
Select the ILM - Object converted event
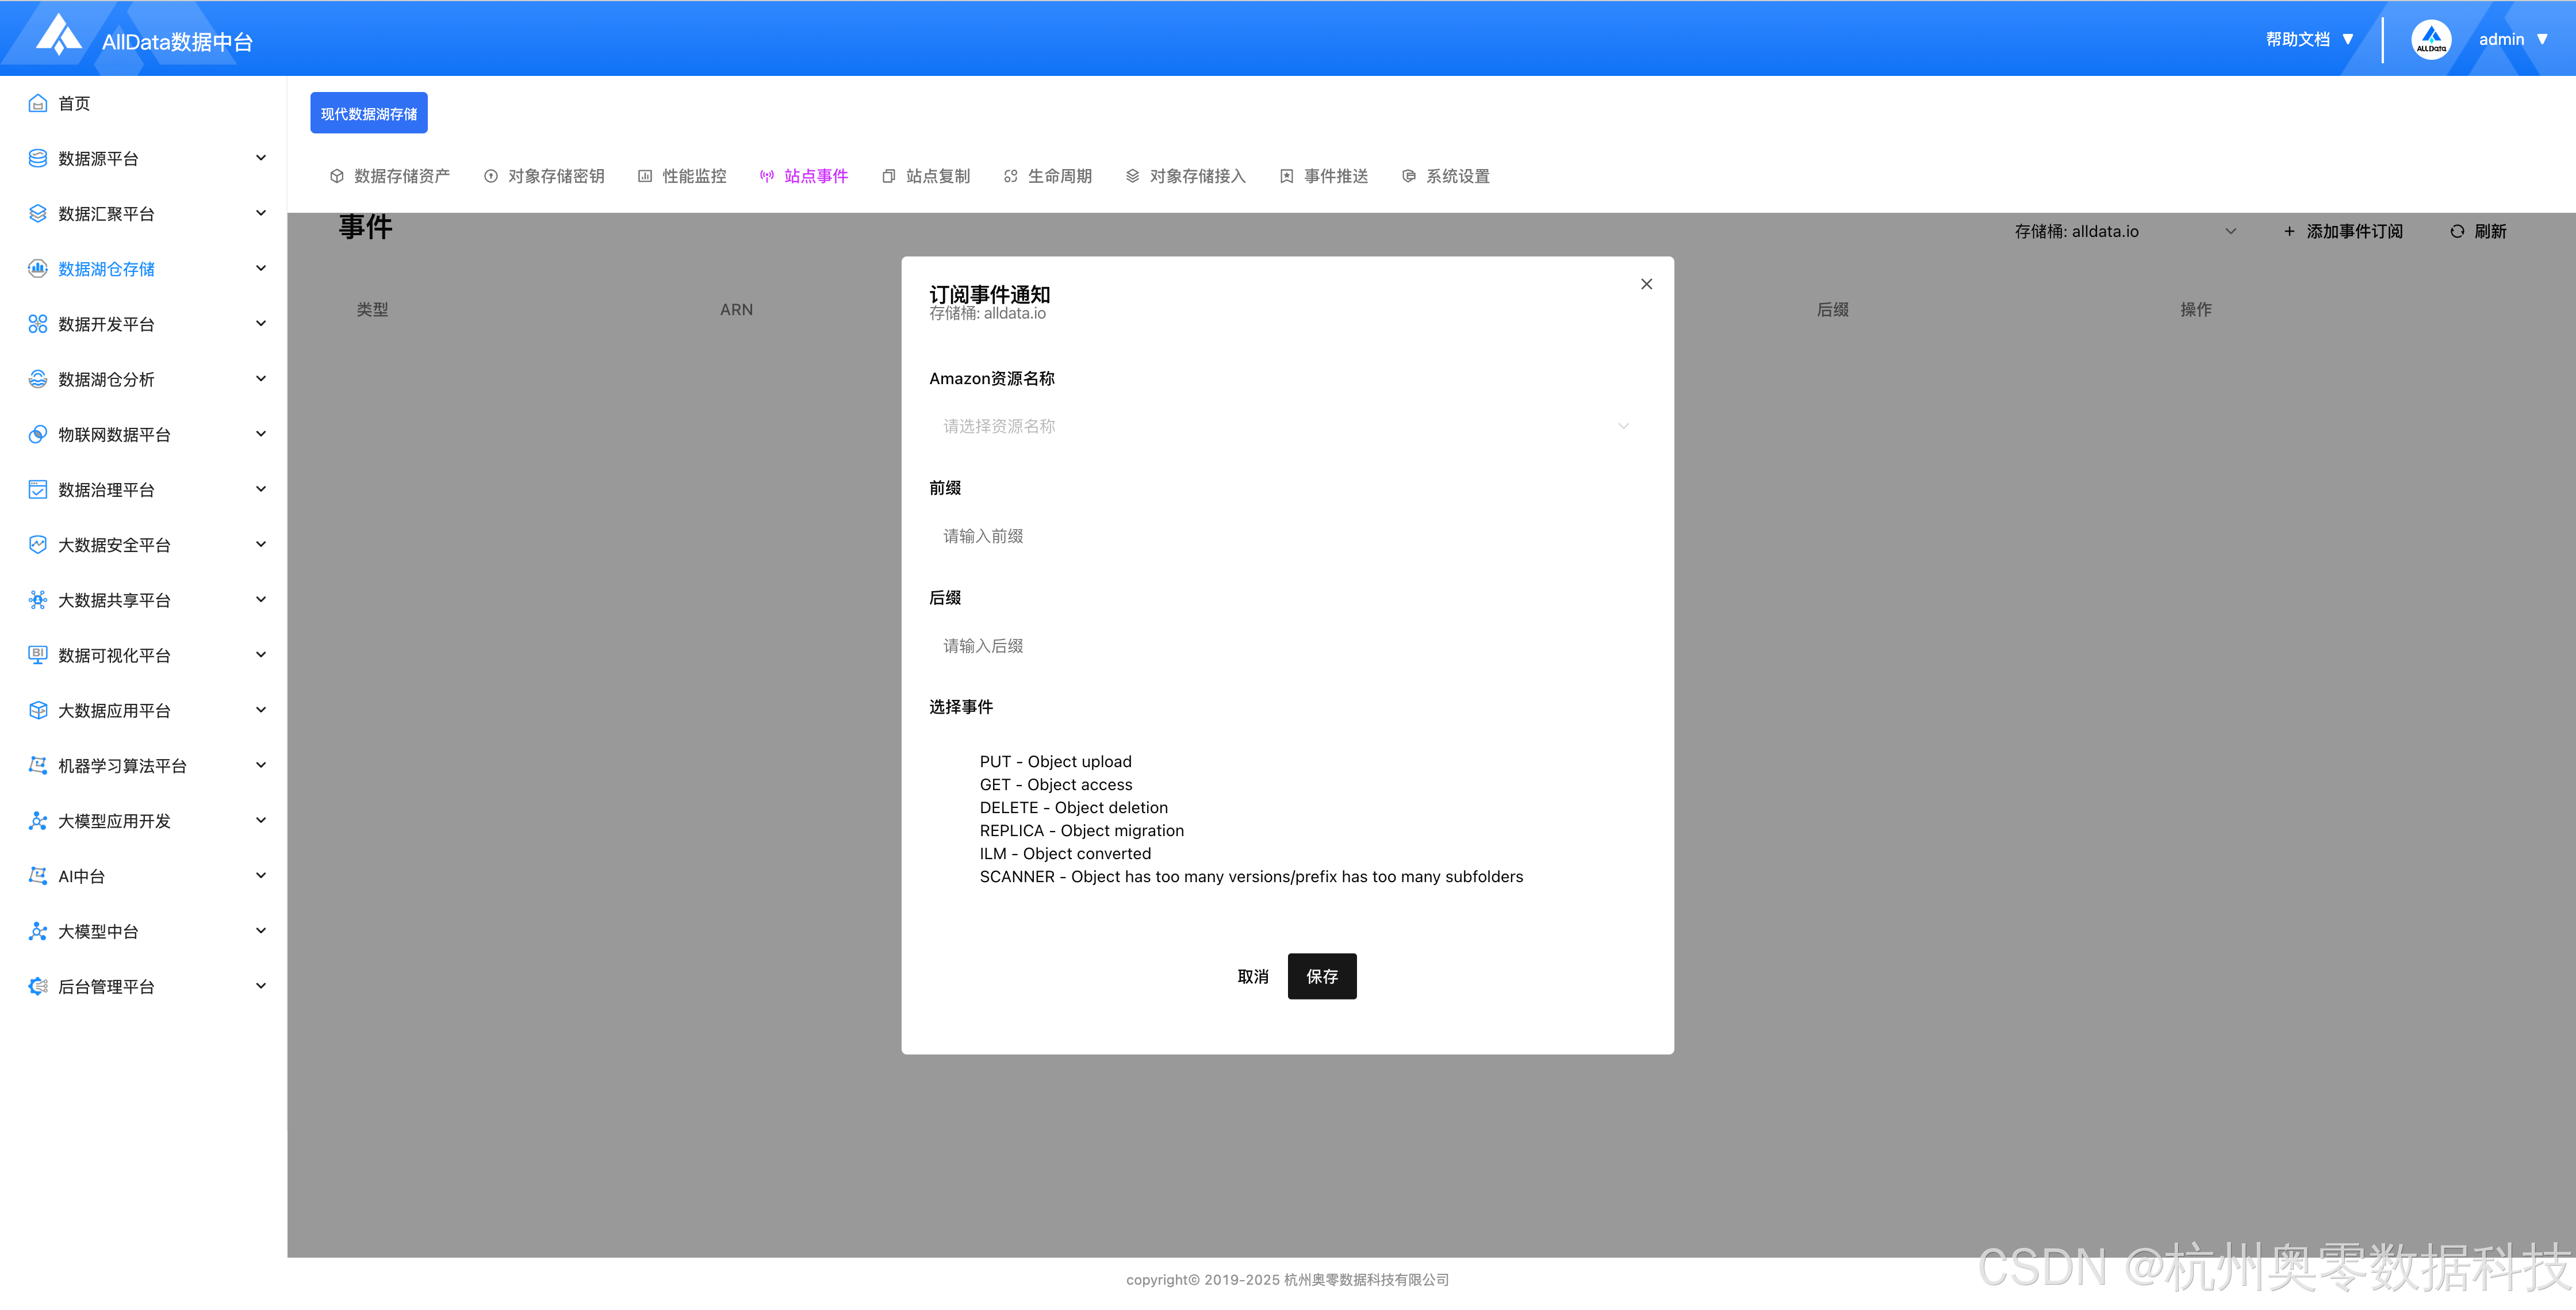1065,853
